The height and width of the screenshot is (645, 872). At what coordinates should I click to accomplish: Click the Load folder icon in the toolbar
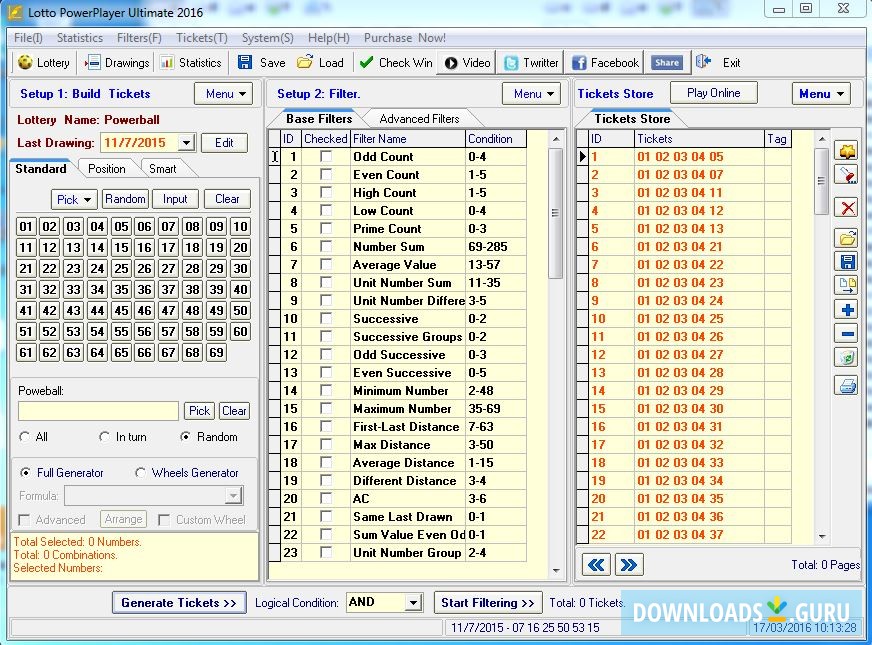pos(305,62)
